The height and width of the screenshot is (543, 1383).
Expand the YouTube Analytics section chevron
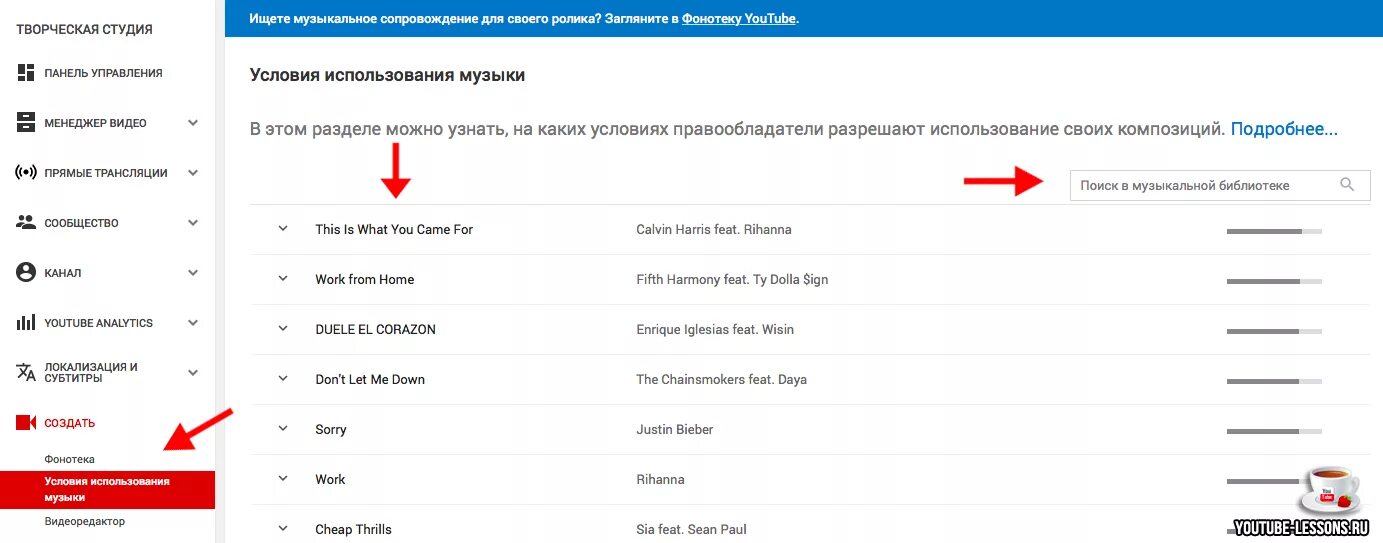click(193, 323)
